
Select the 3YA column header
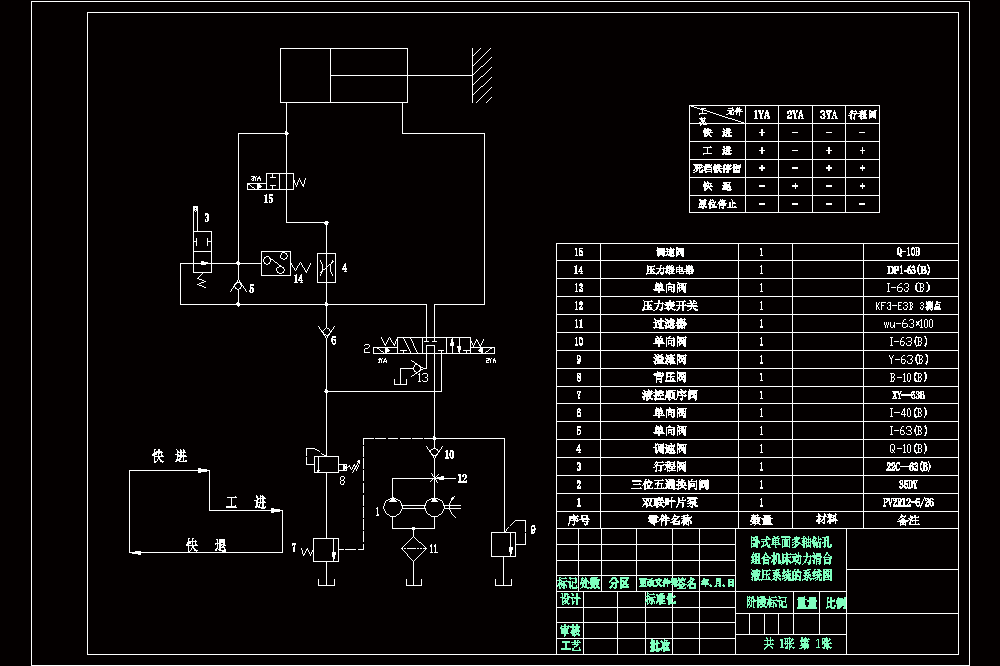click(x=828, y=115)
